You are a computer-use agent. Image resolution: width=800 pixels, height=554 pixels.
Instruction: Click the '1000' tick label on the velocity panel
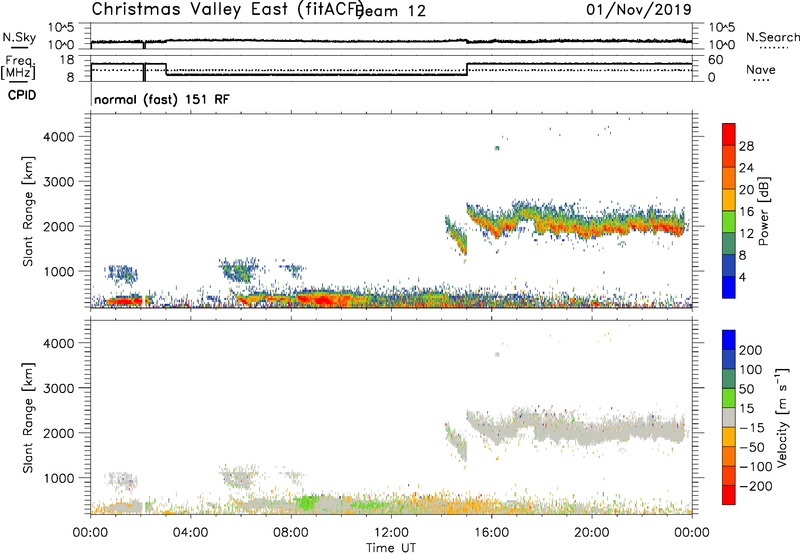coord(59,478)
